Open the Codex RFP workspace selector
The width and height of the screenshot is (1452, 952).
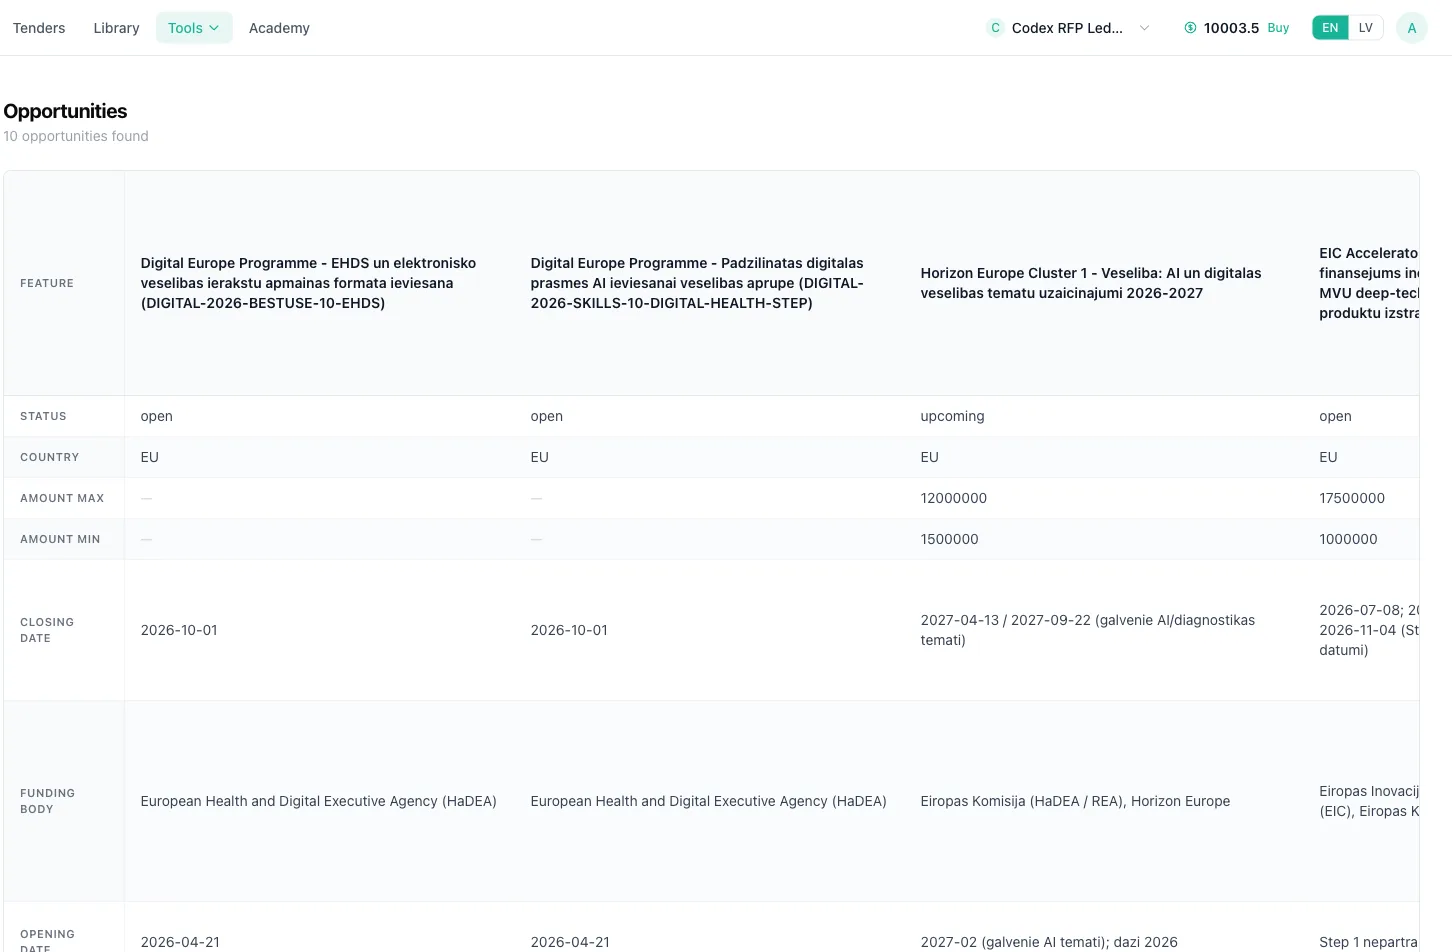[1068, 28]
